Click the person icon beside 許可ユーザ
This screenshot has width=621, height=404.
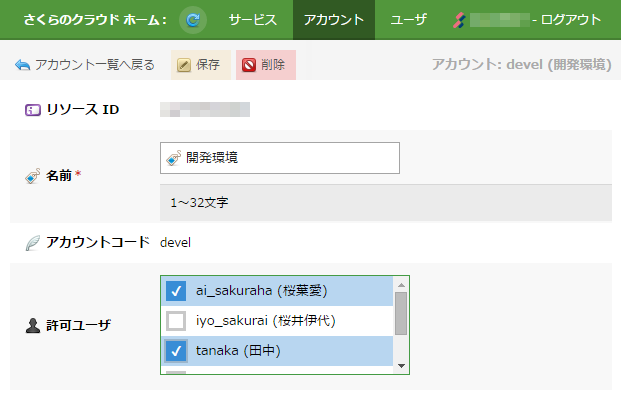(32, 325)
